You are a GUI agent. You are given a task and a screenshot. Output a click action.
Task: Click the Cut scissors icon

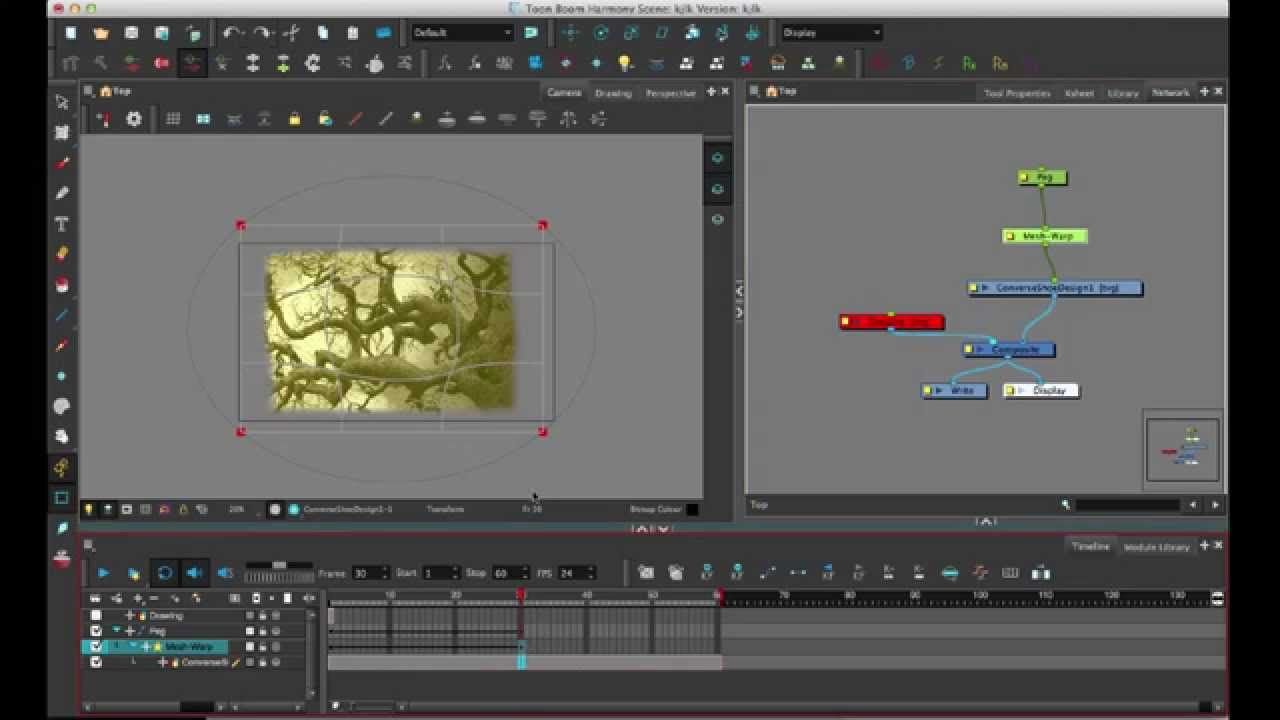pos(292,33)
